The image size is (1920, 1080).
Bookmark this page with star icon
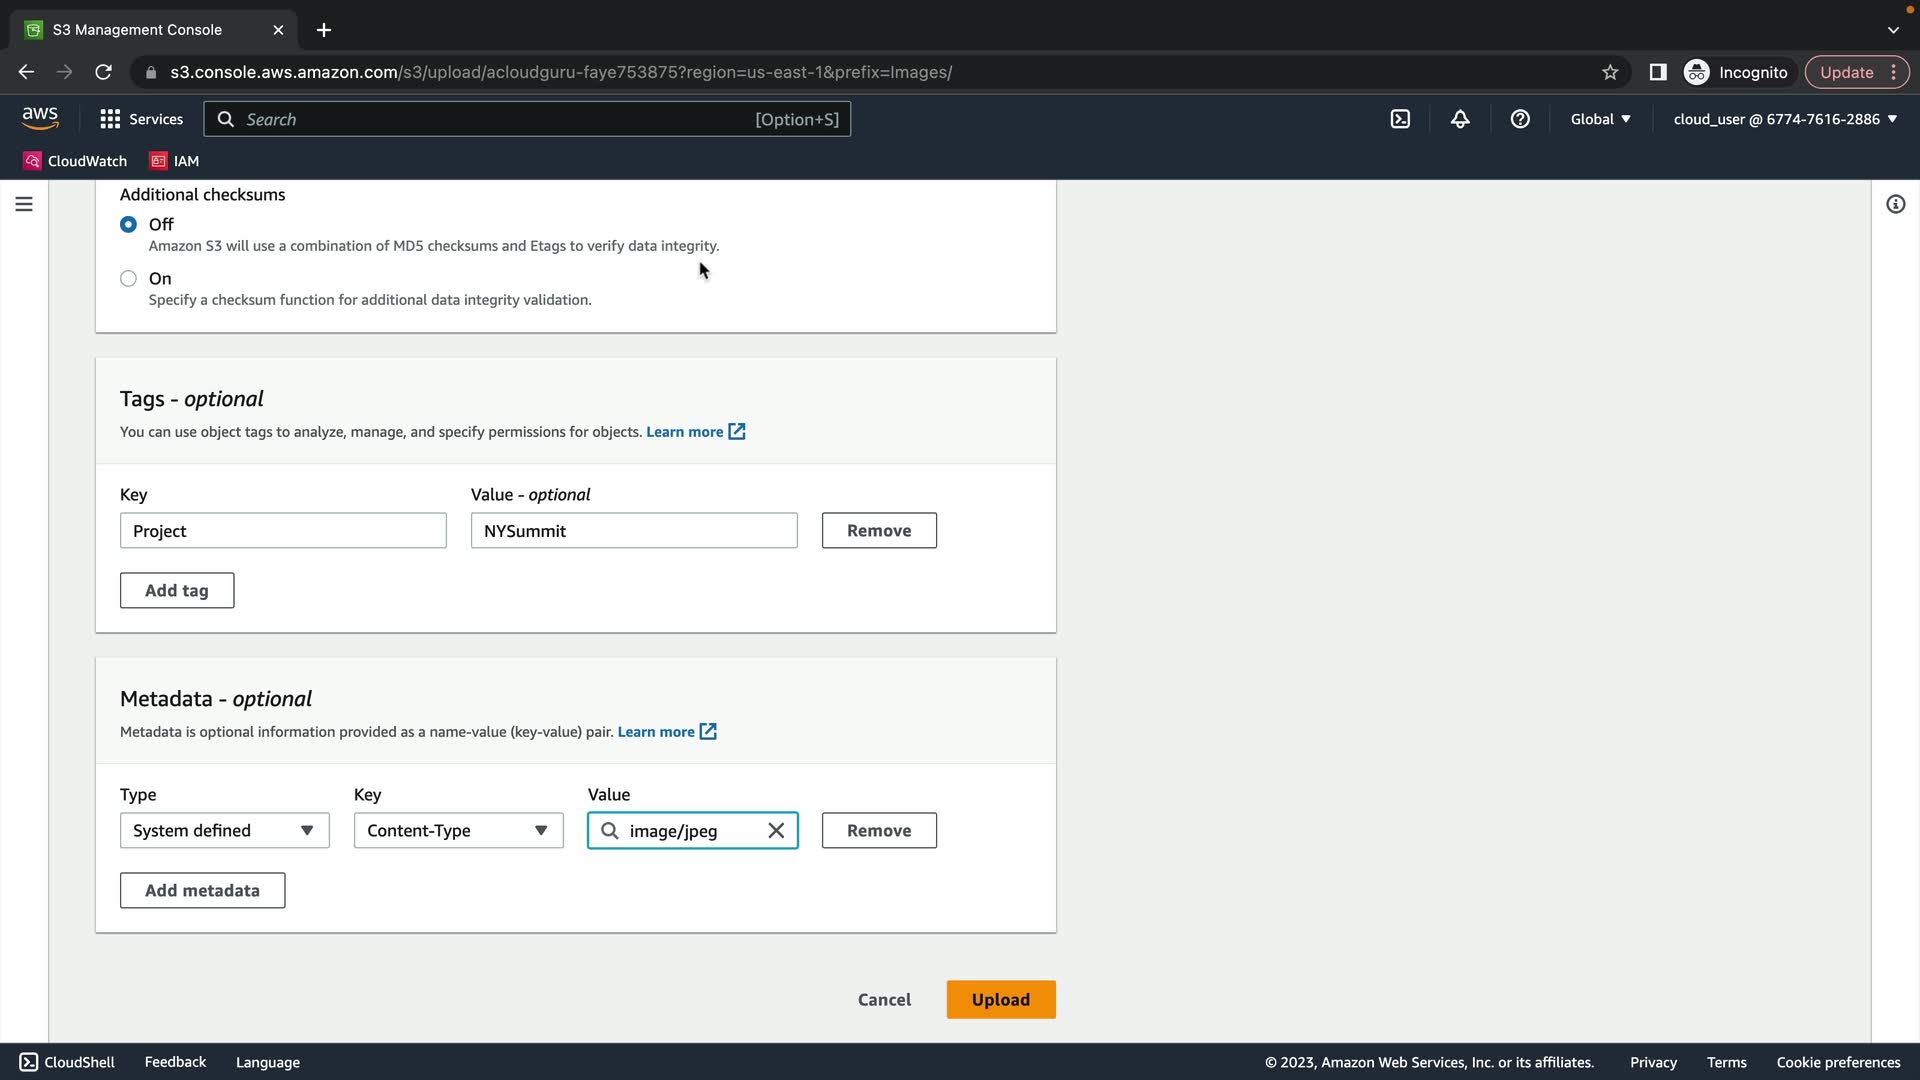(x=1610, y=72)
